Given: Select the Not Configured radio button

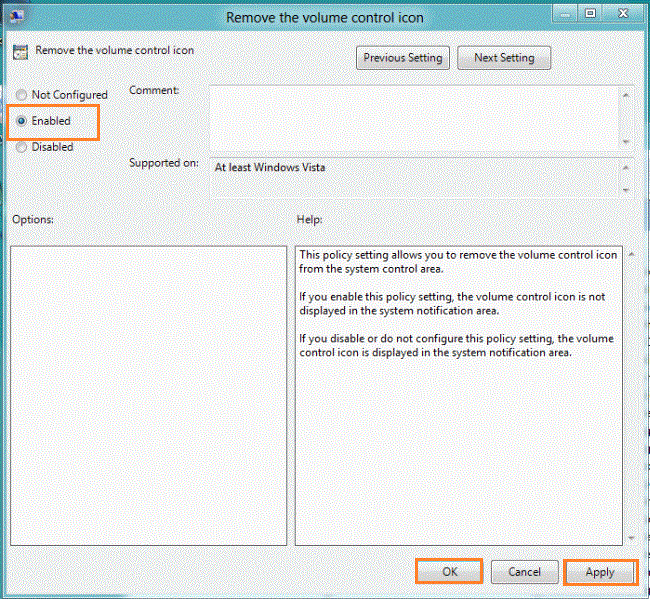Looking at the screenshot, I should 21,95.
